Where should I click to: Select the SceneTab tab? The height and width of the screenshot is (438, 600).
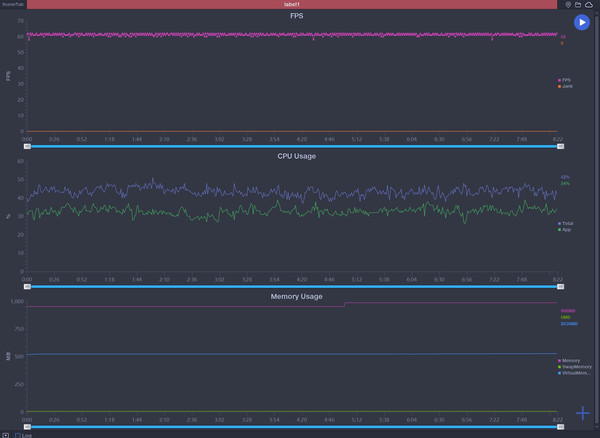click(13, 5)
